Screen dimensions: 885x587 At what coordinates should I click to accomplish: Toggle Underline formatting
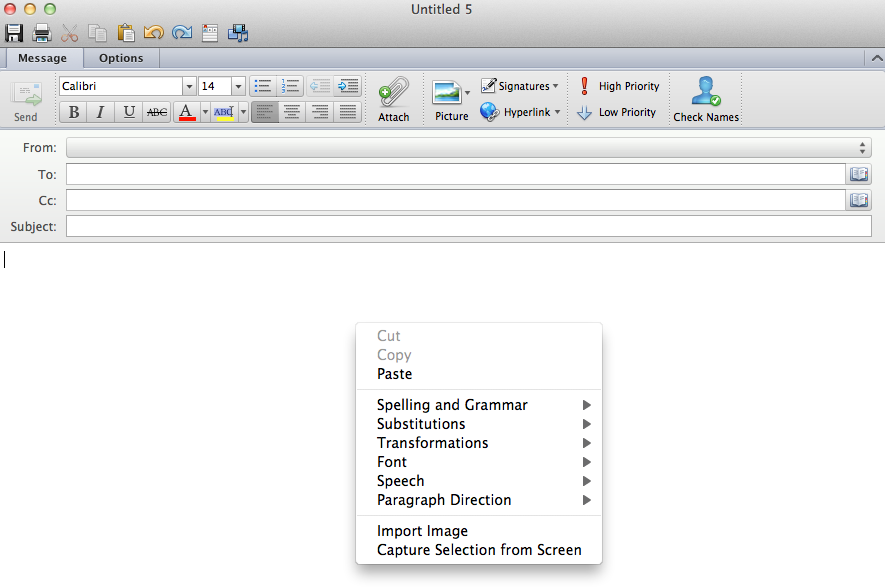tap(129, 112)
